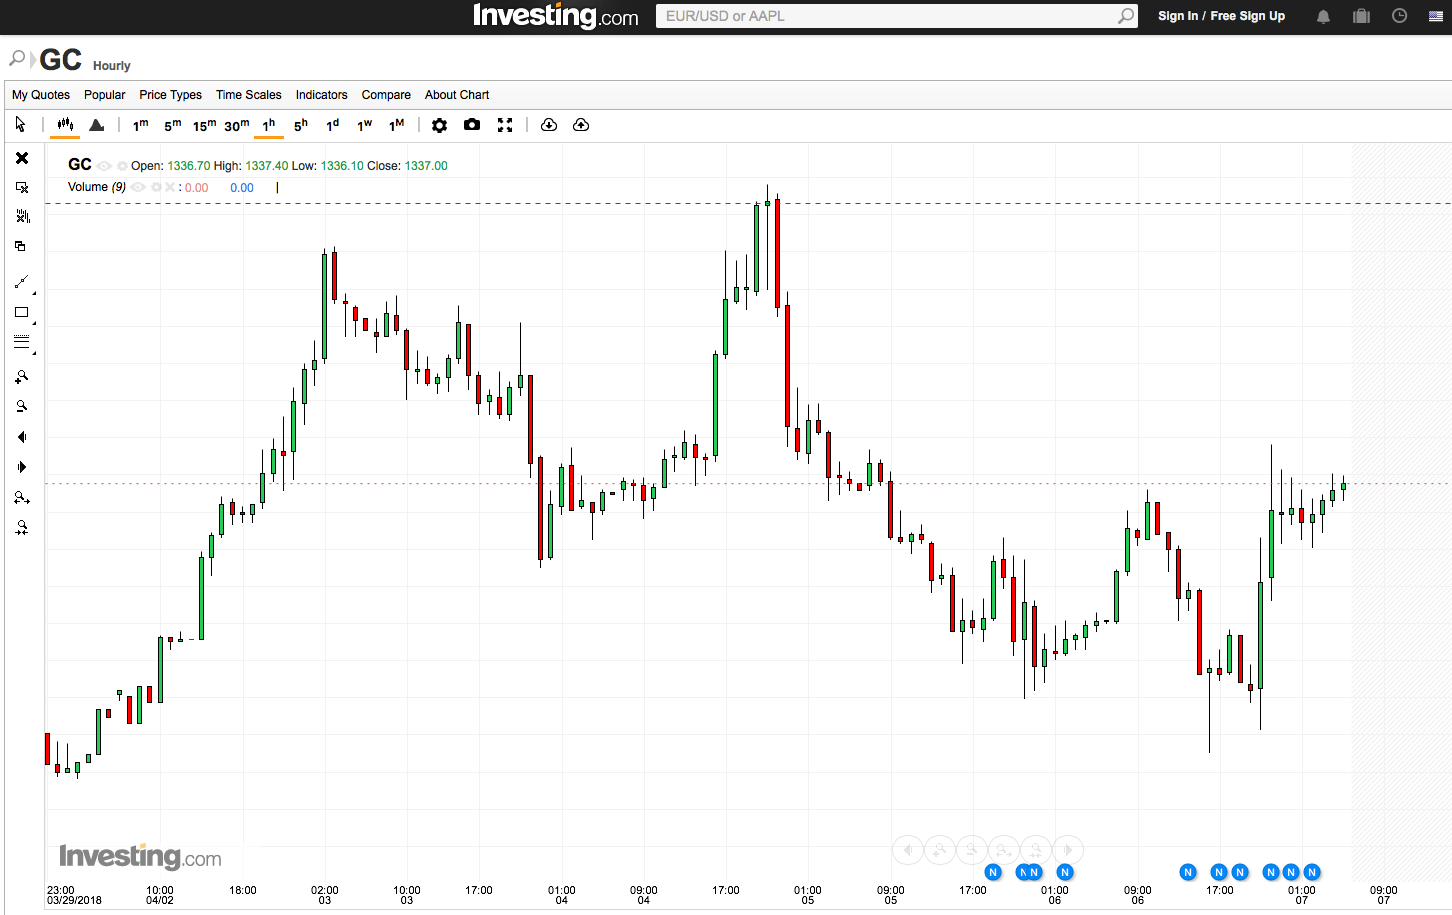Screen dimensions: 1452x915
Task: Select the horizontal lines Fibonacci tool
Action: pos(21,342)
